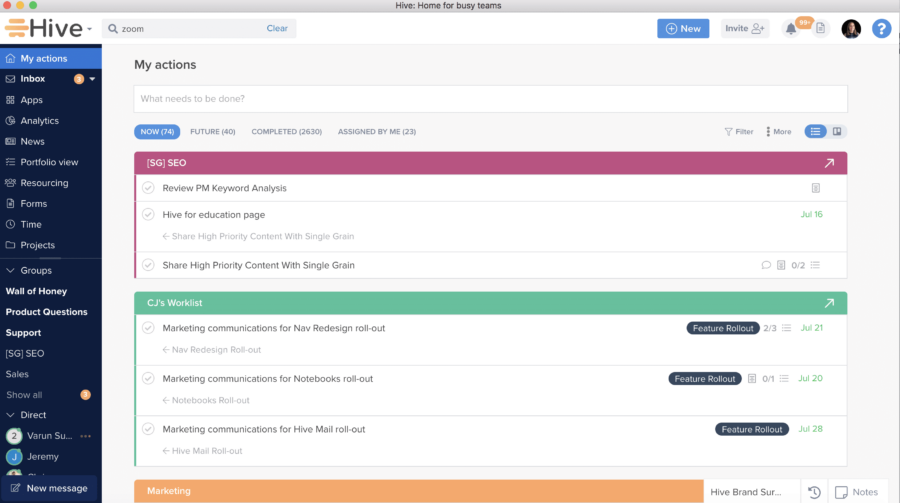Complete Marketing communications for Notebooks roll-out
Screen dimensions: 900x503
[x=148, y=379]
